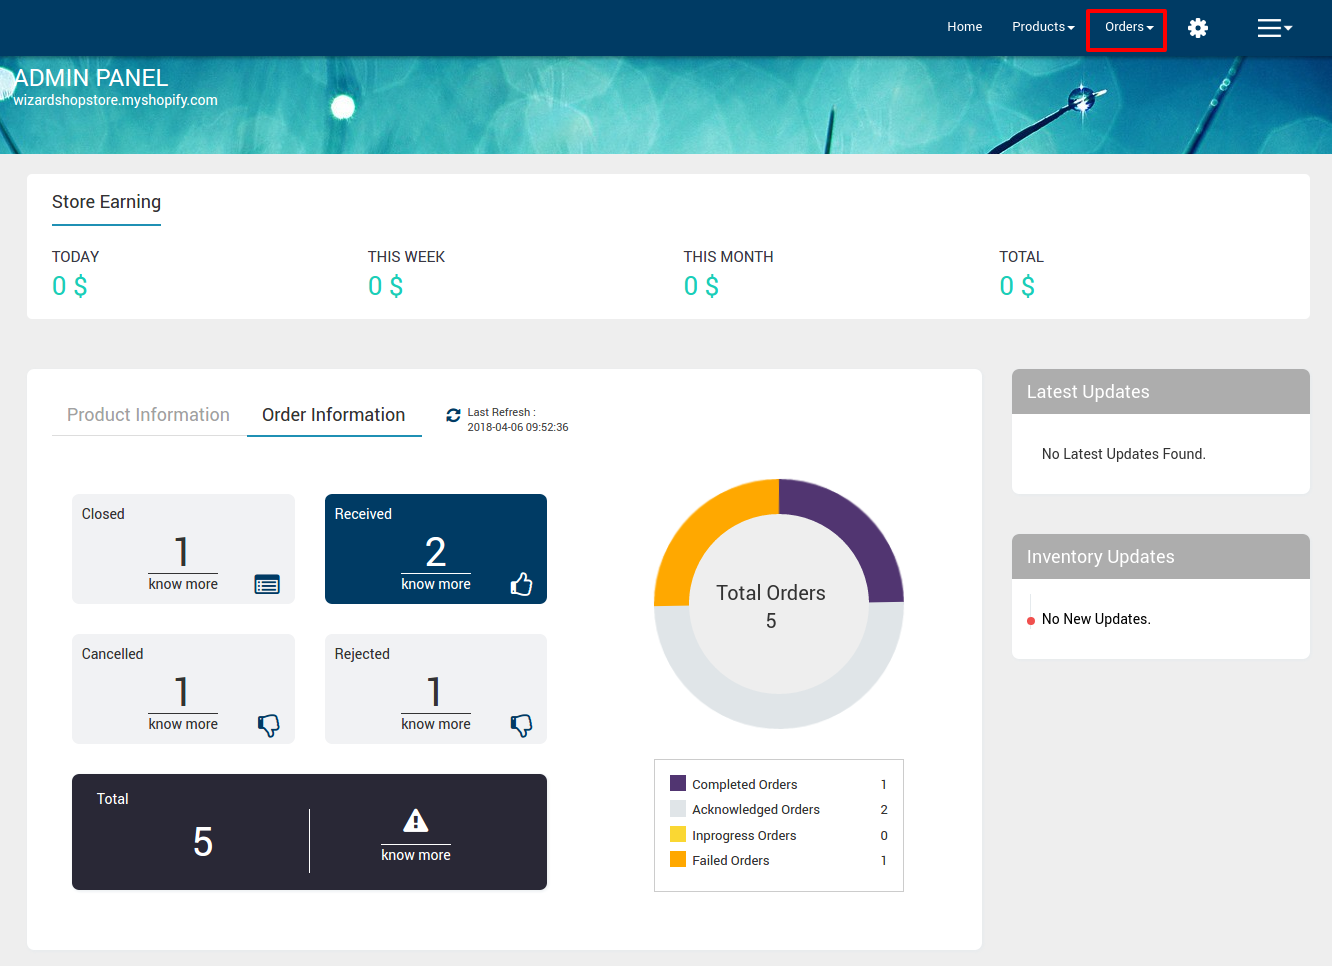This screenshot has height=966, width=1332.
Task: Expand the Products dropdown menu
Action: pyautogui.click(x=1042, y=27)
